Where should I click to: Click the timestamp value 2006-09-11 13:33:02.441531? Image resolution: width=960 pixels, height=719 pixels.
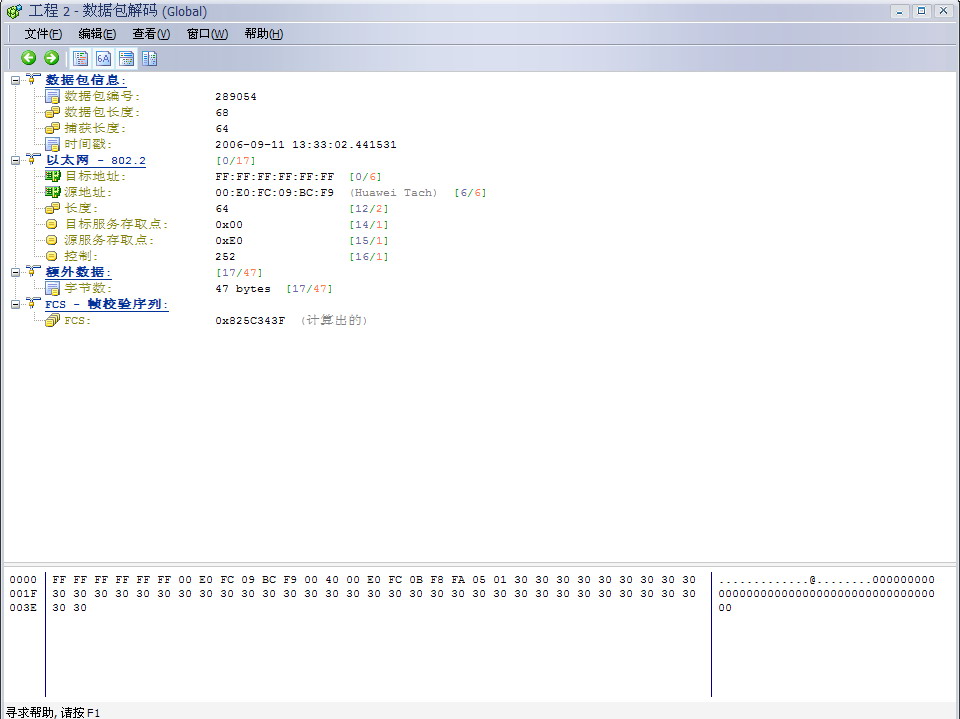tap(306, 145)
